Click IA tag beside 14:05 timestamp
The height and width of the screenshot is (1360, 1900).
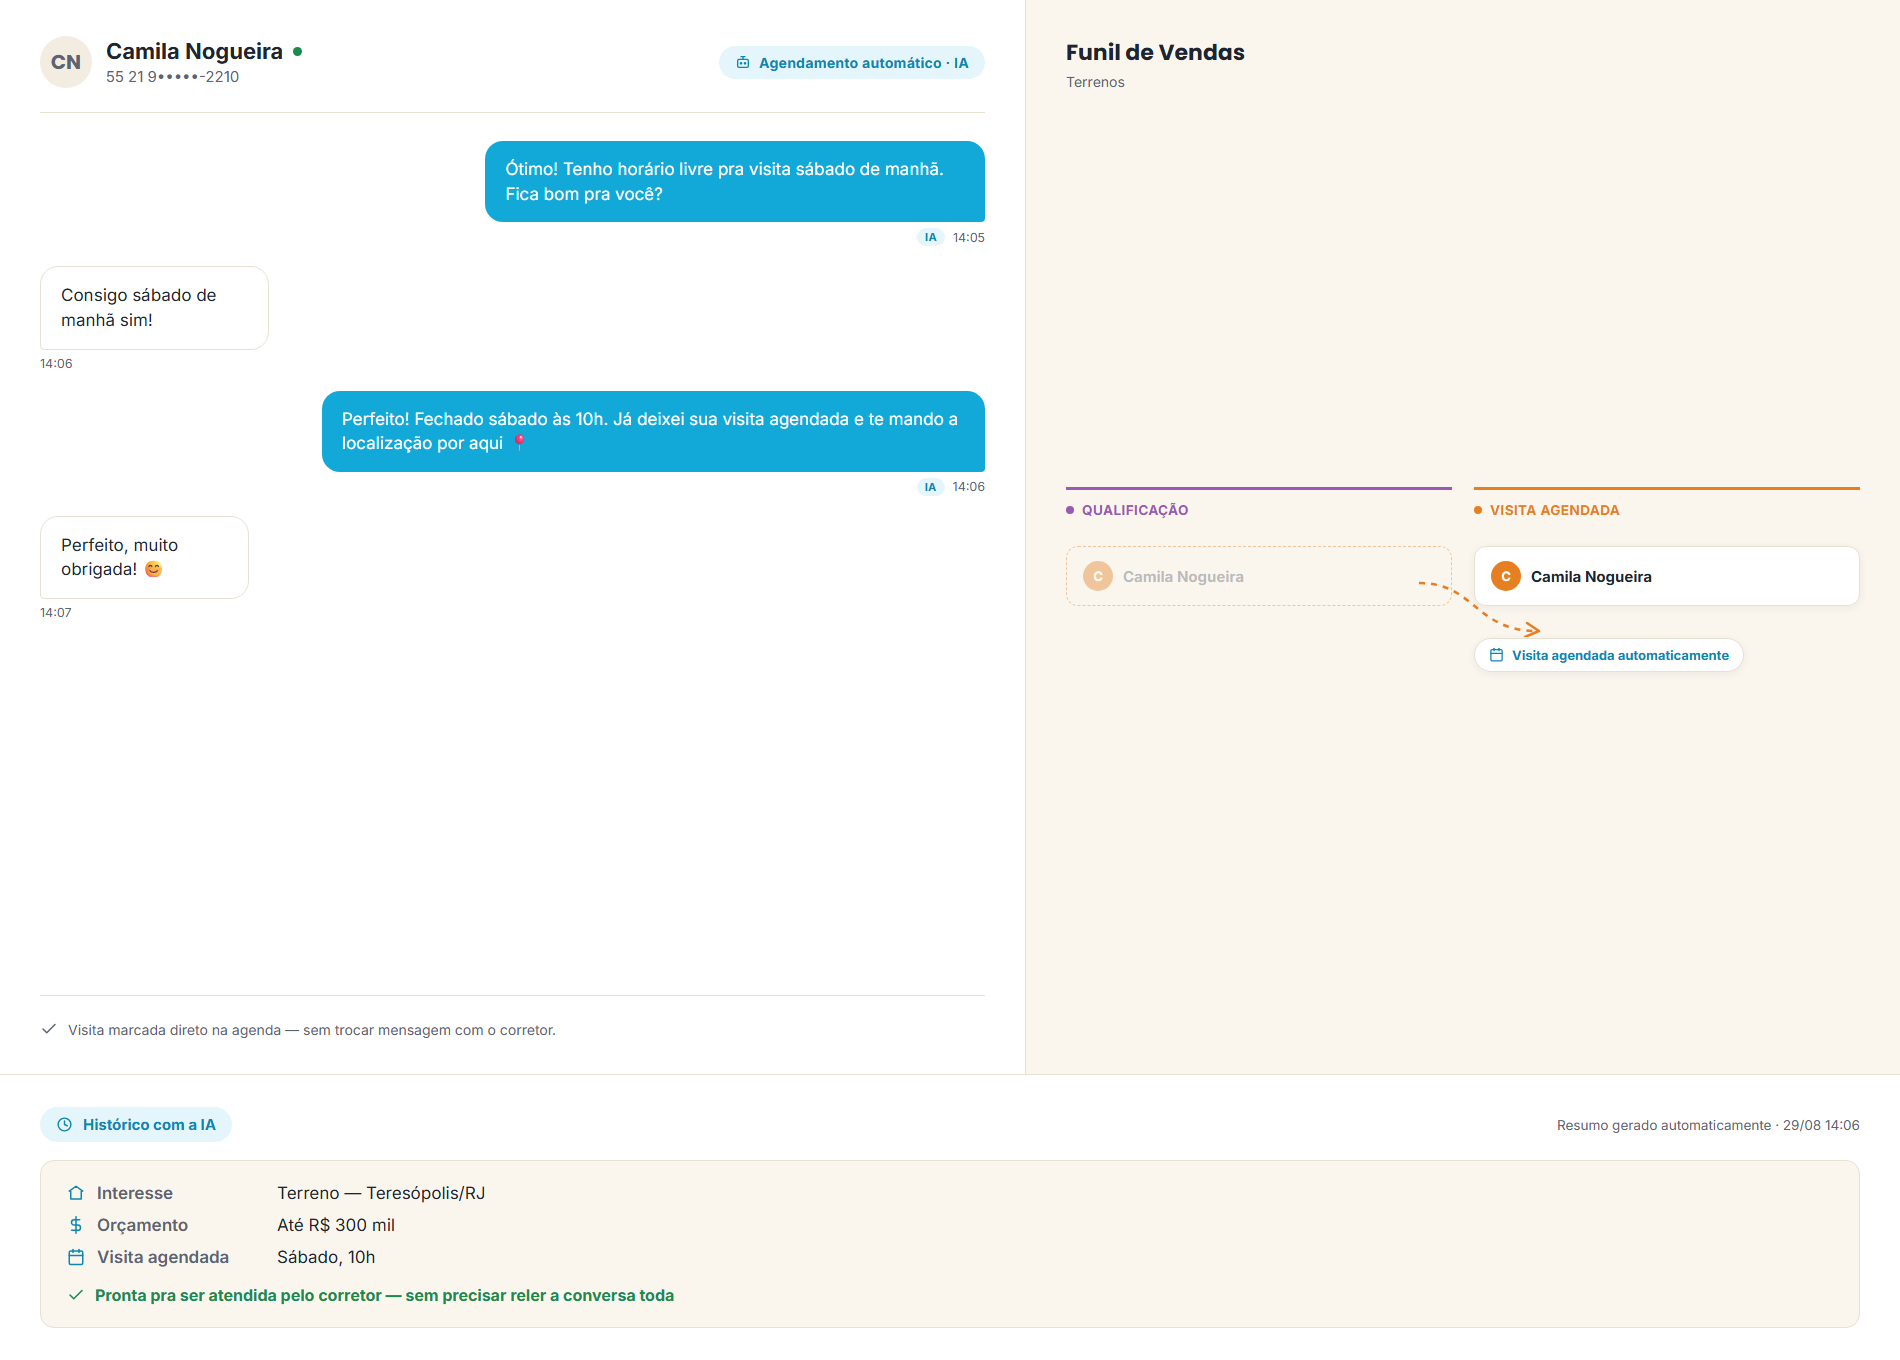pos(931,238)
